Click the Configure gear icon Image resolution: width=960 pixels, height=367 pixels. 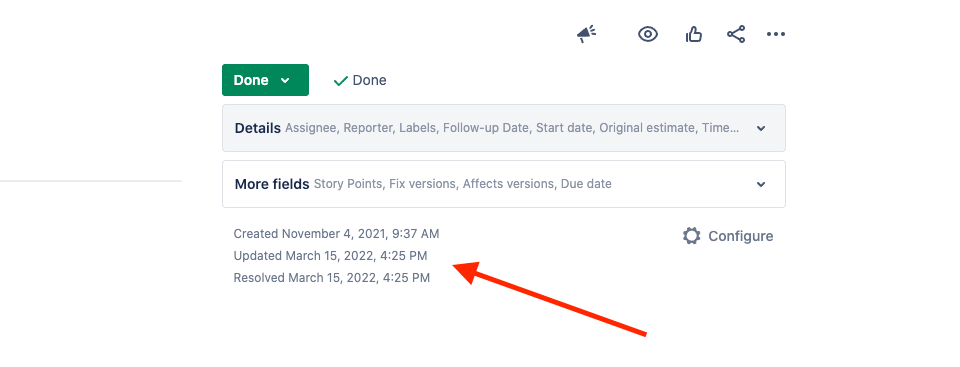tap(691, 236)
